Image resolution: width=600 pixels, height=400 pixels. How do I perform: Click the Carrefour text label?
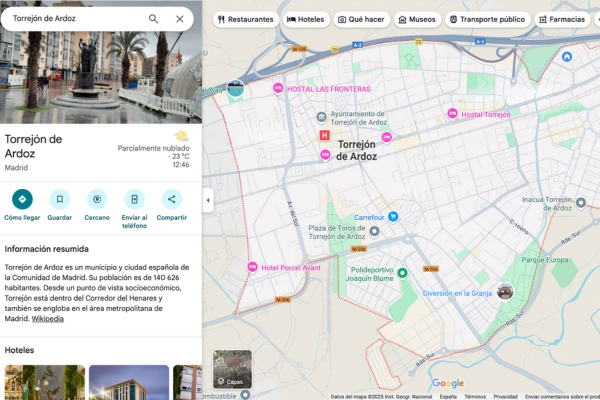369,217
